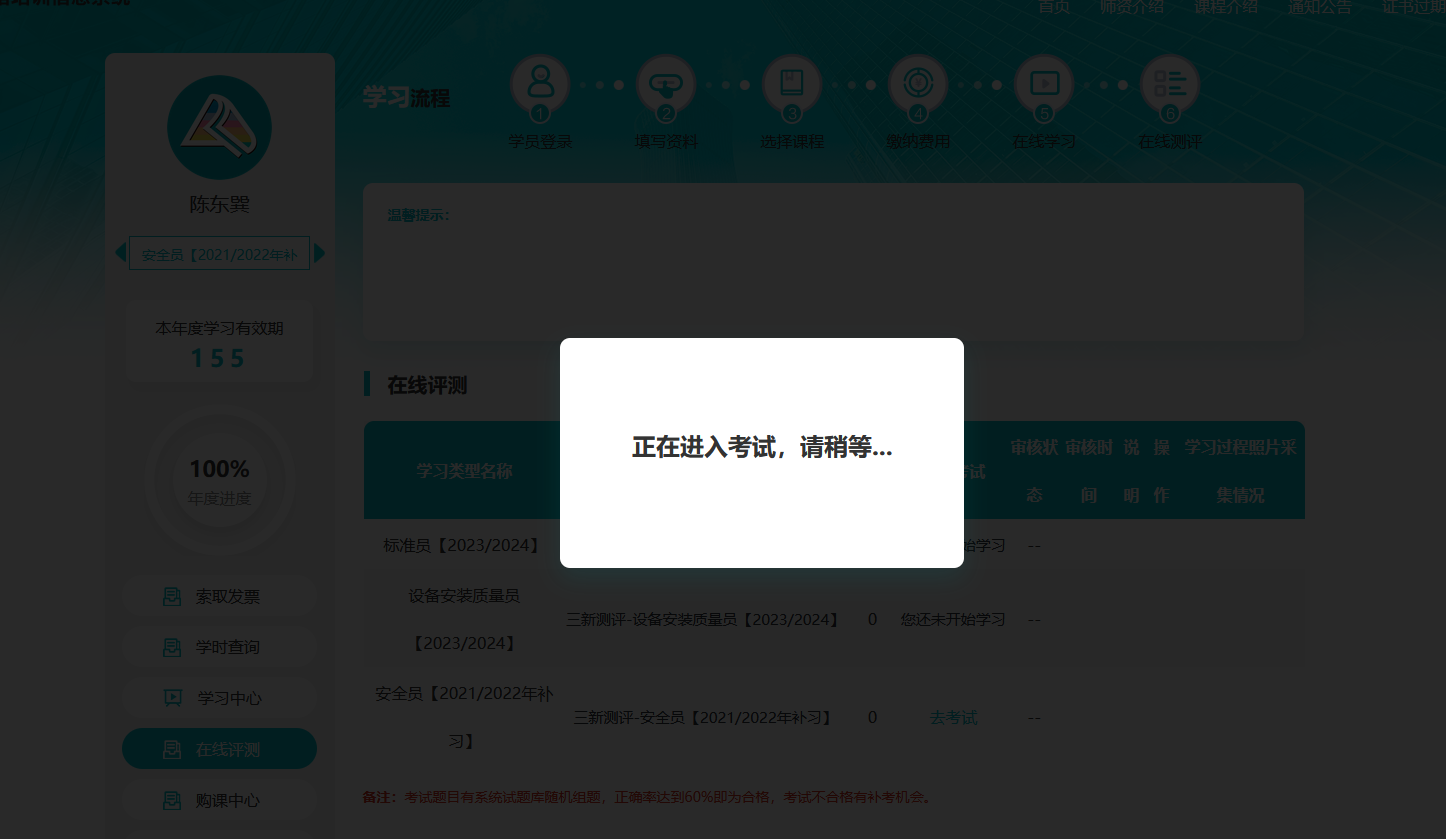Click the icon beside 购课中心
The height and width of the screenshot is (839, 1446).
172,800
